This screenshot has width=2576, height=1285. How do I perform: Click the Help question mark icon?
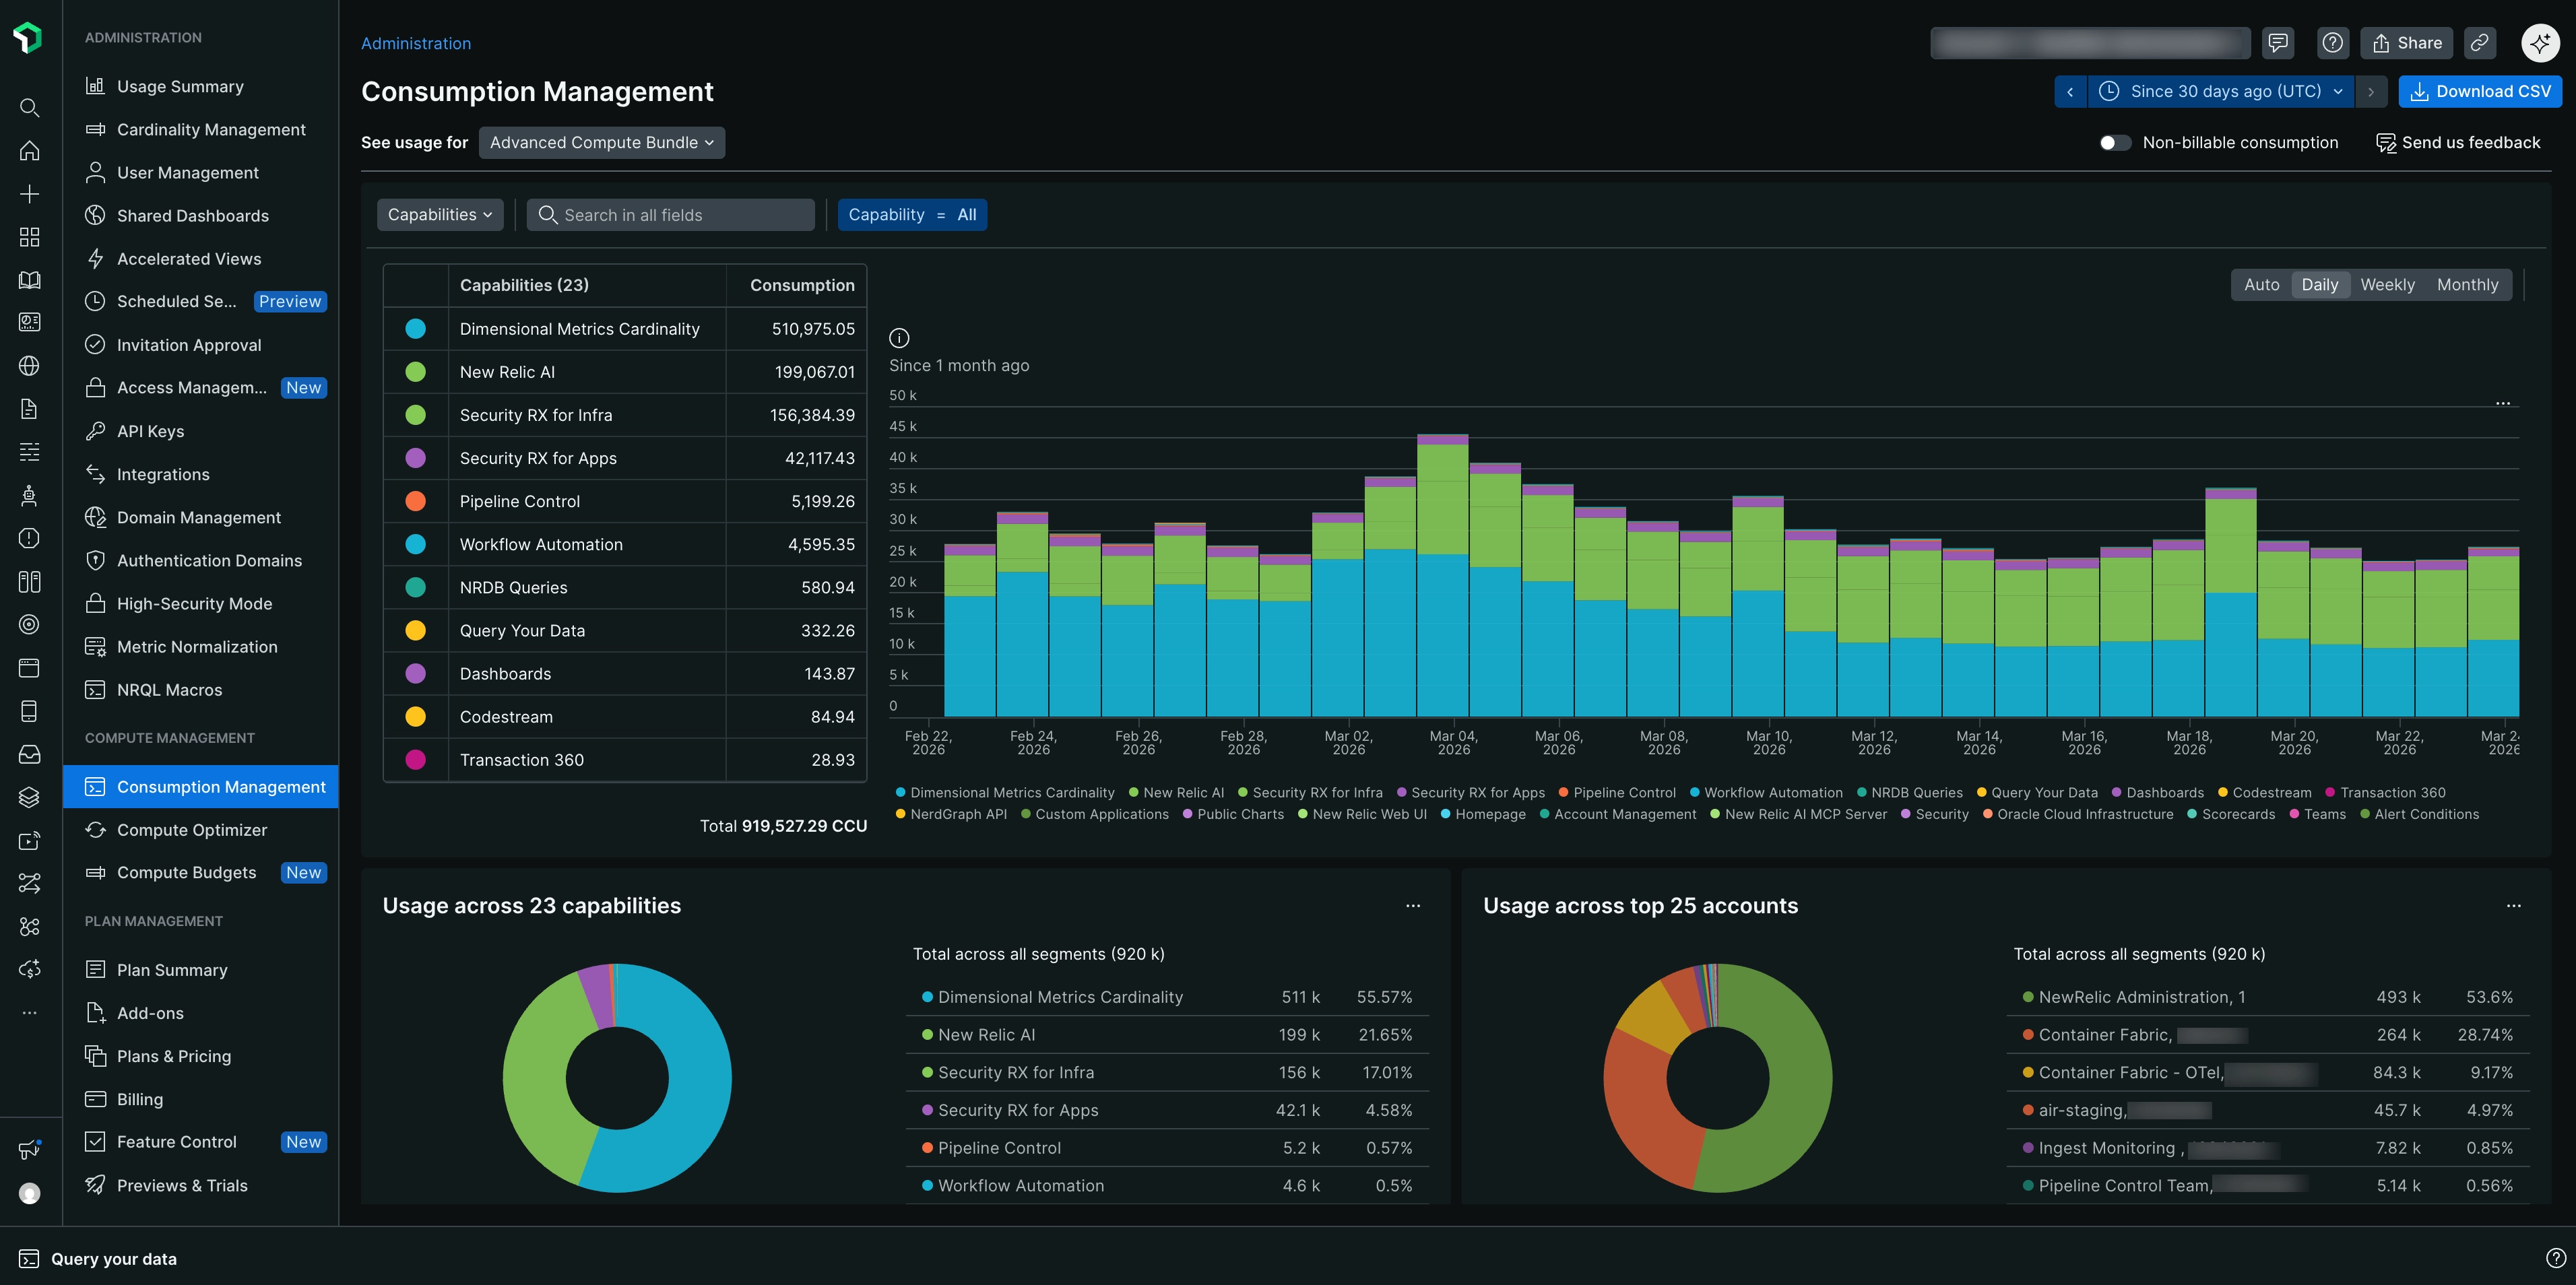click(2333, 42)
